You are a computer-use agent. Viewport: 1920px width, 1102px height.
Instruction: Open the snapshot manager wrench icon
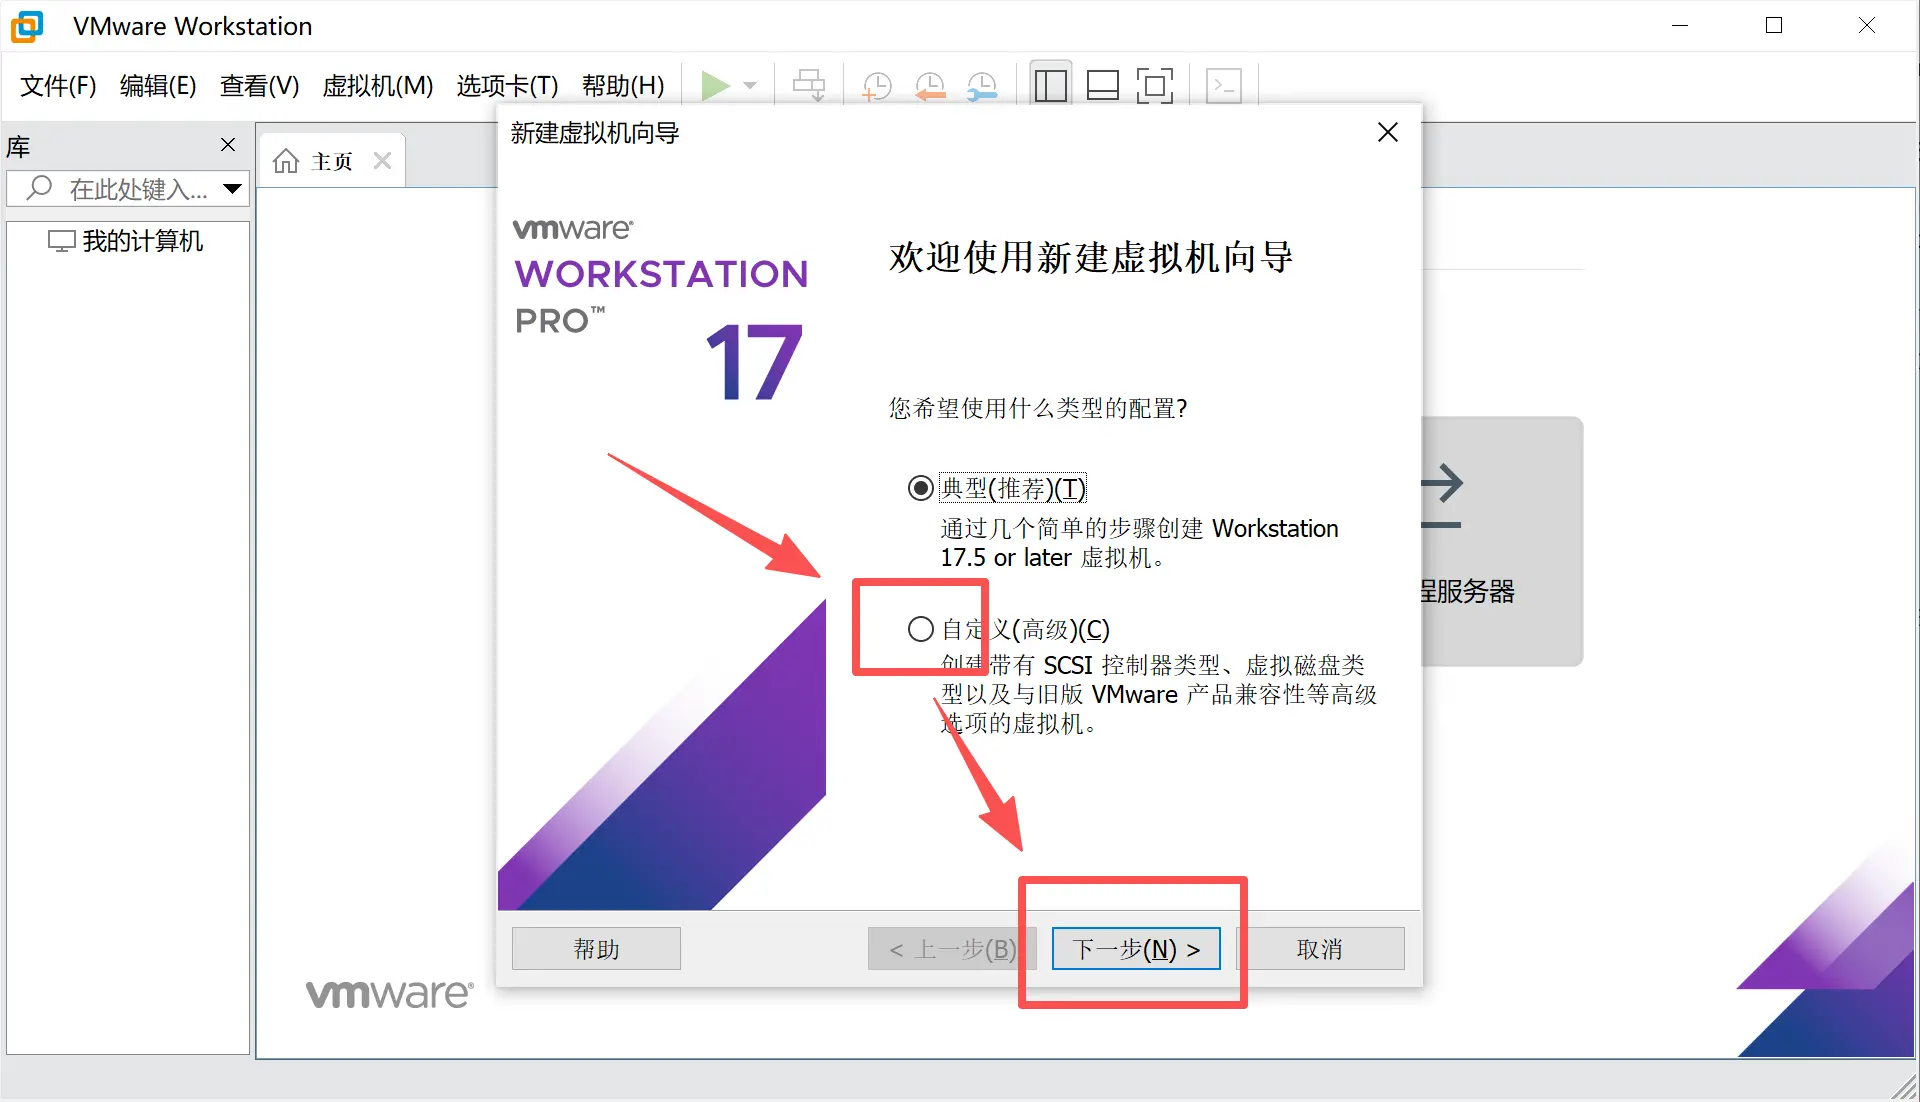point(983,86)
